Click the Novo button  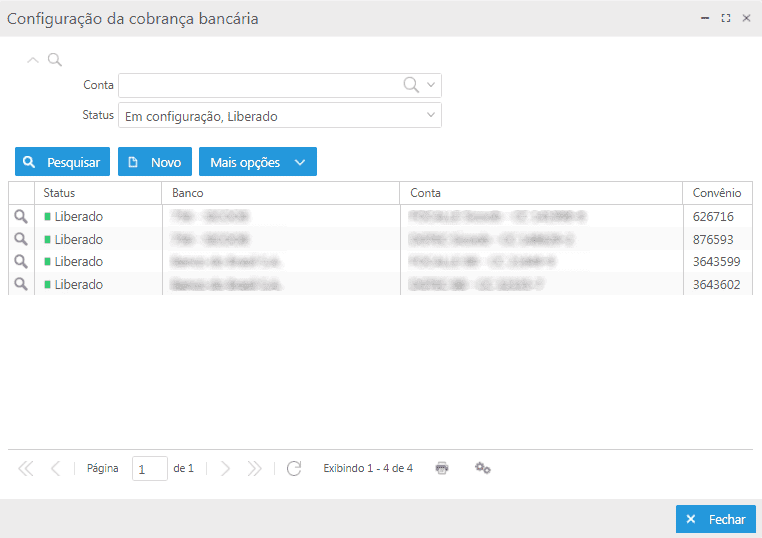coord(154,162)
